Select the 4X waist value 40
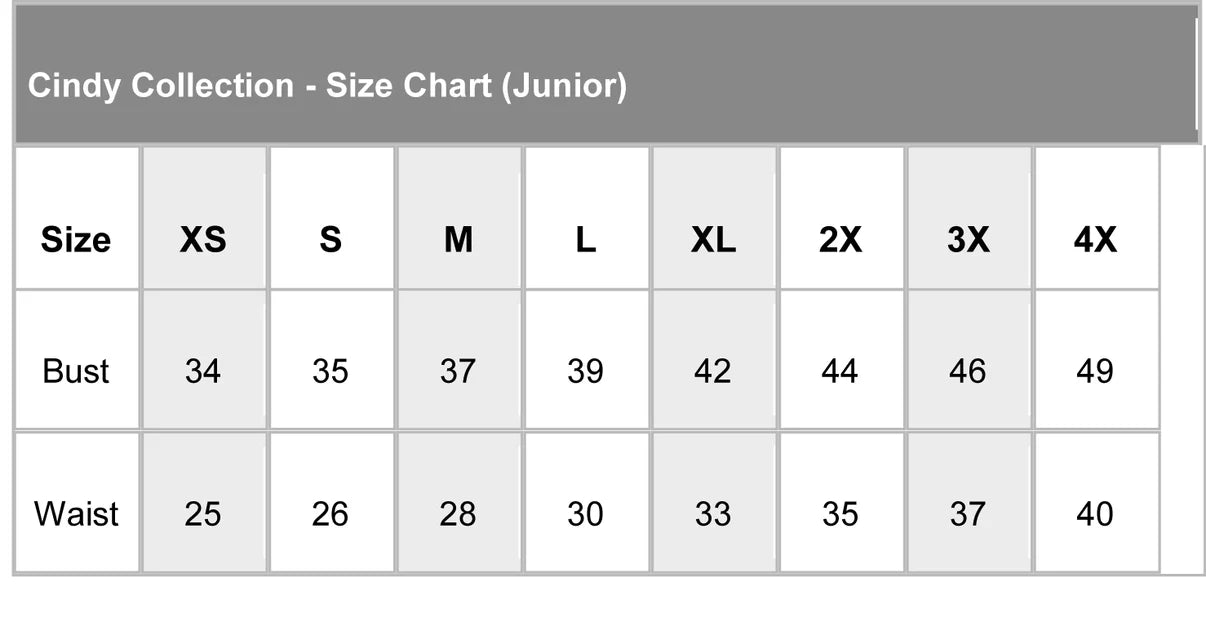This screenshot has height=631, width=1206. [1095, 514]
